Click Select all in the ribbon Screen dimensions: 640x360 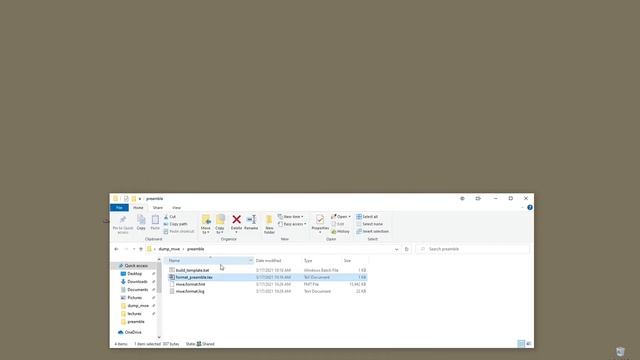[367, 217]
